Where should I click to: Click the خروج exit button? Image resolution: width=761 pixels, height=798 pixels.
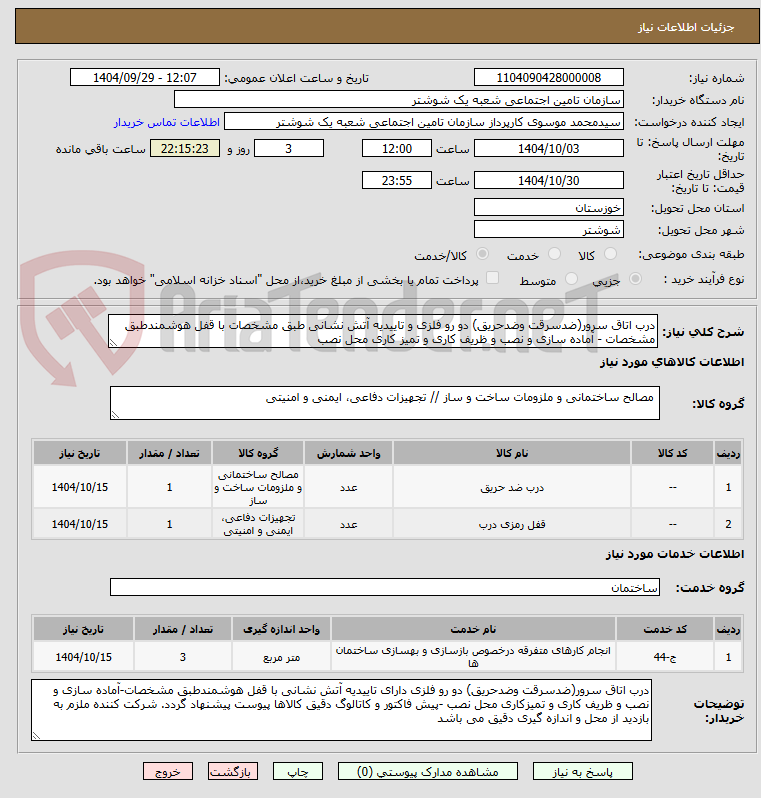click(x=168, y=772)
